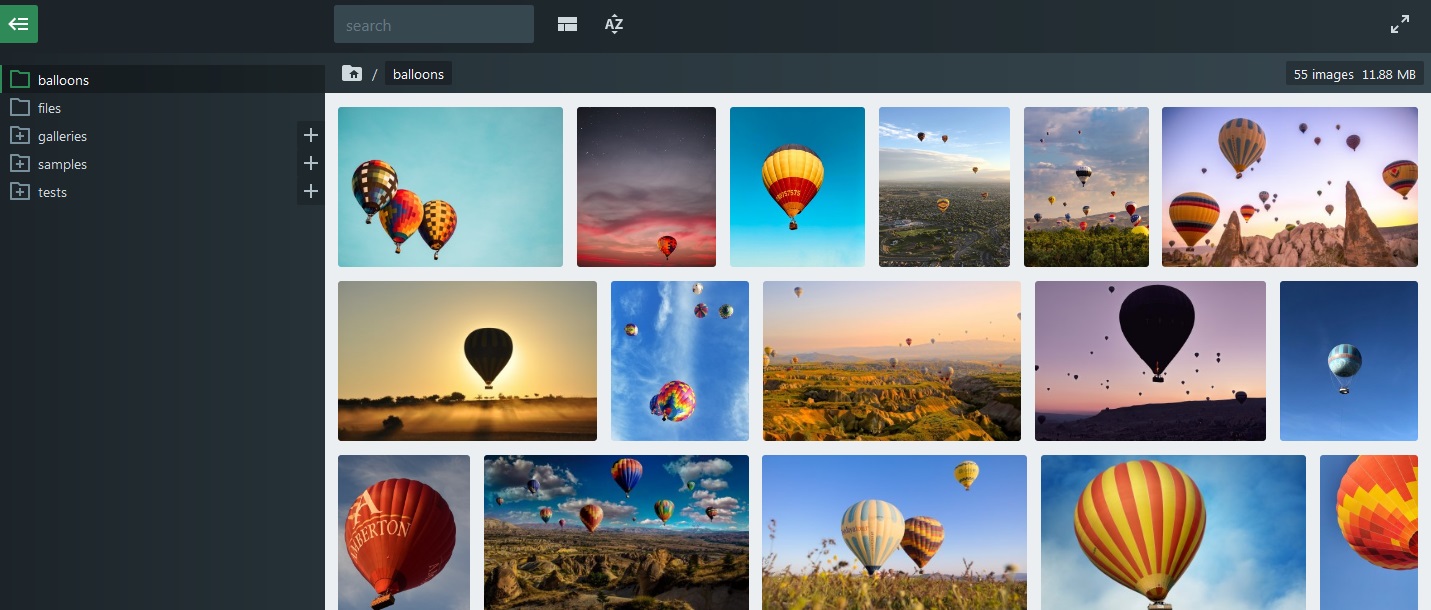1431x610 pixels.
Task: Open the red Amberton balloon thumbnail
Action: [403, 532]
